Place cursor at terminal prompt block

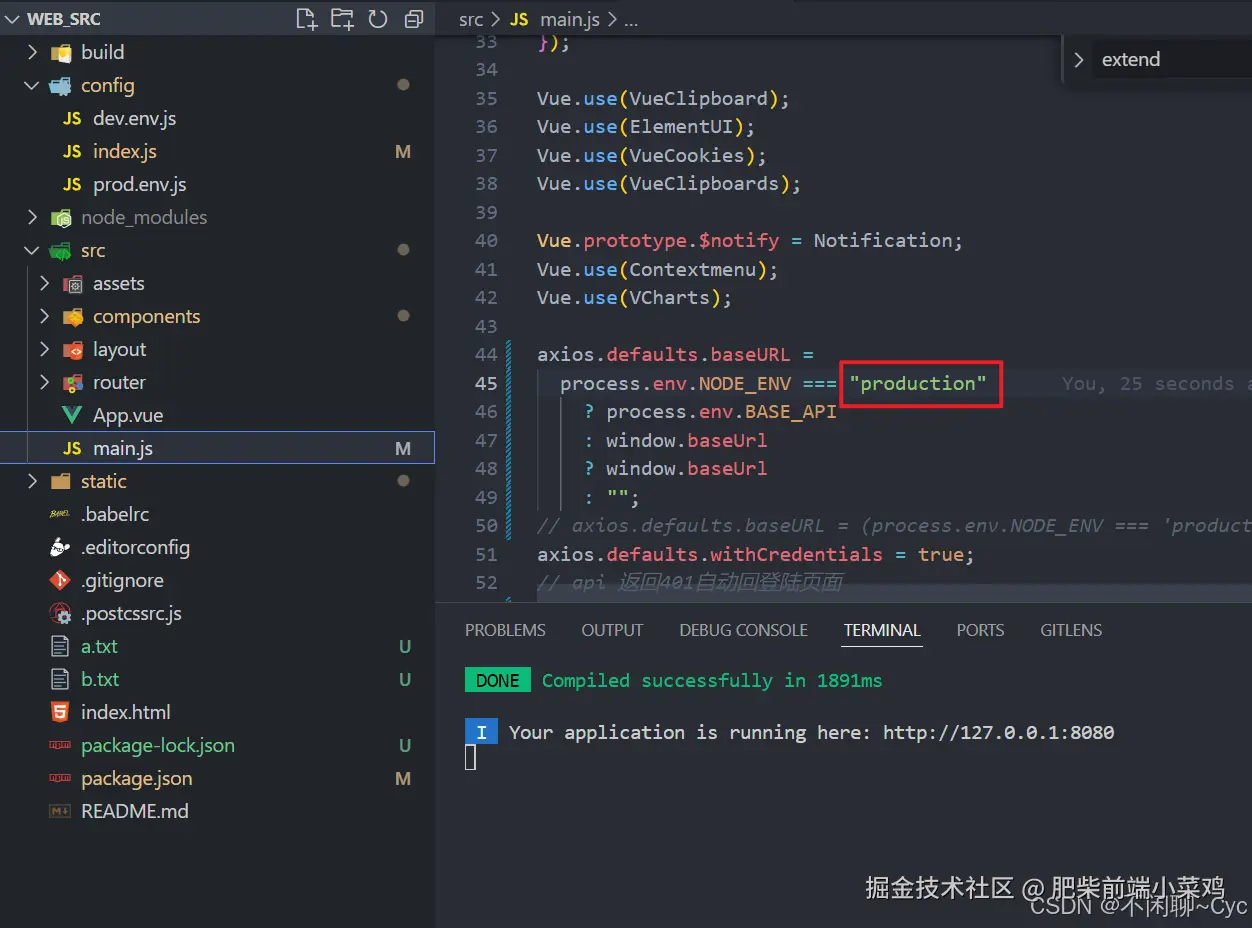[x=471, y=758]
